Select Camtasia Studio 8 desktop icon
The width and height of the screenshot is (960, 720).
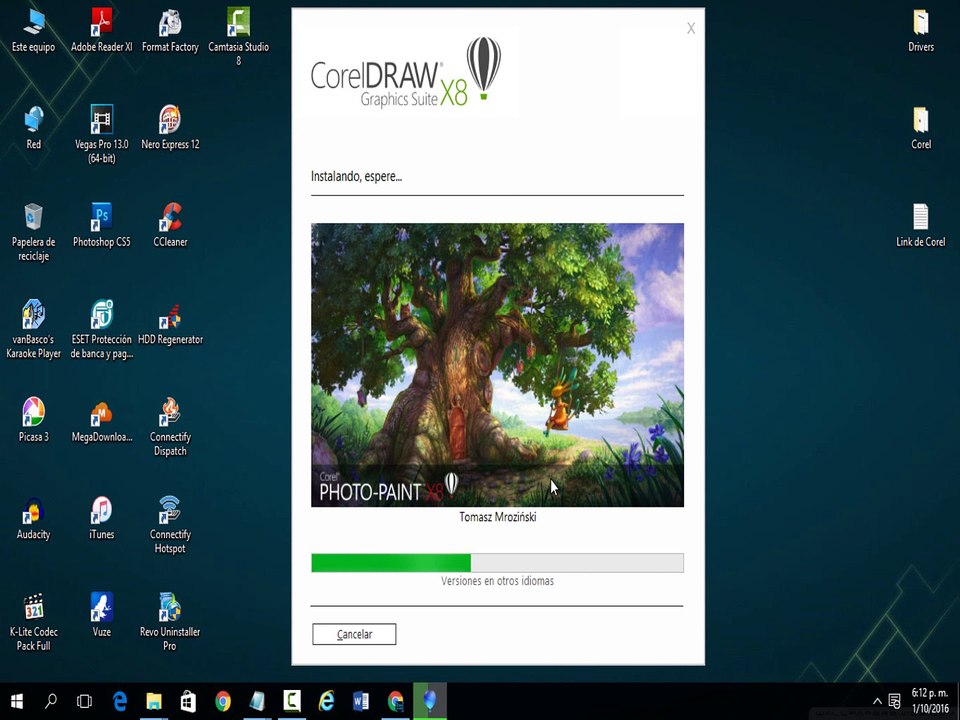click(238, 37)
